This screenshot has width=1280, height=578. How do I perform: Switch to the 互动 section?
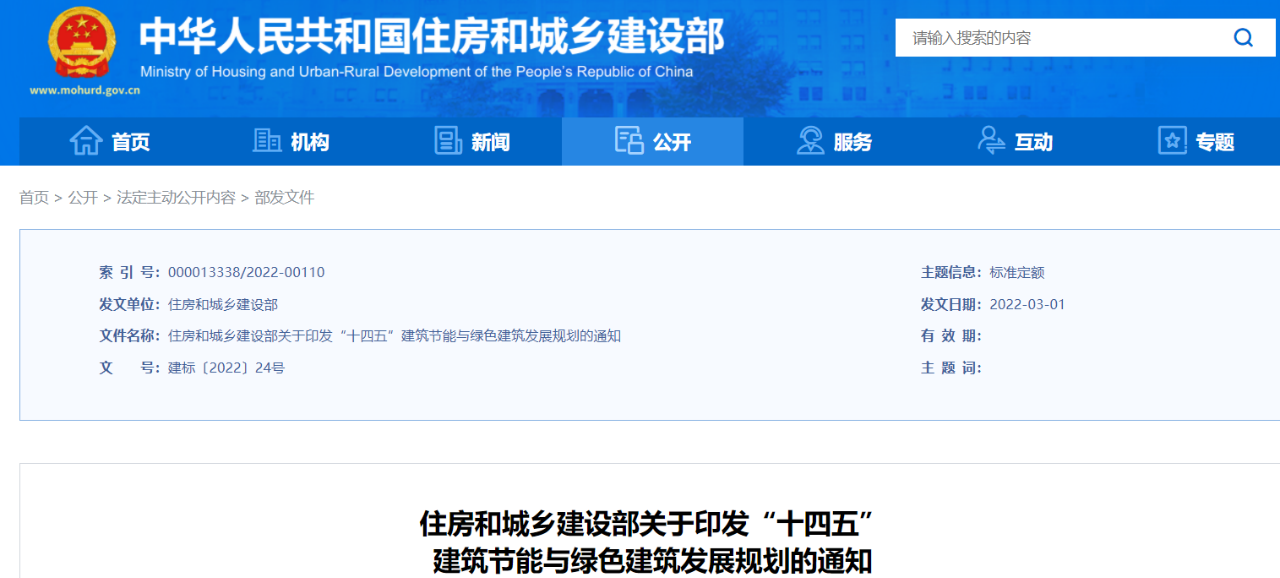[x=1015, y=141]
